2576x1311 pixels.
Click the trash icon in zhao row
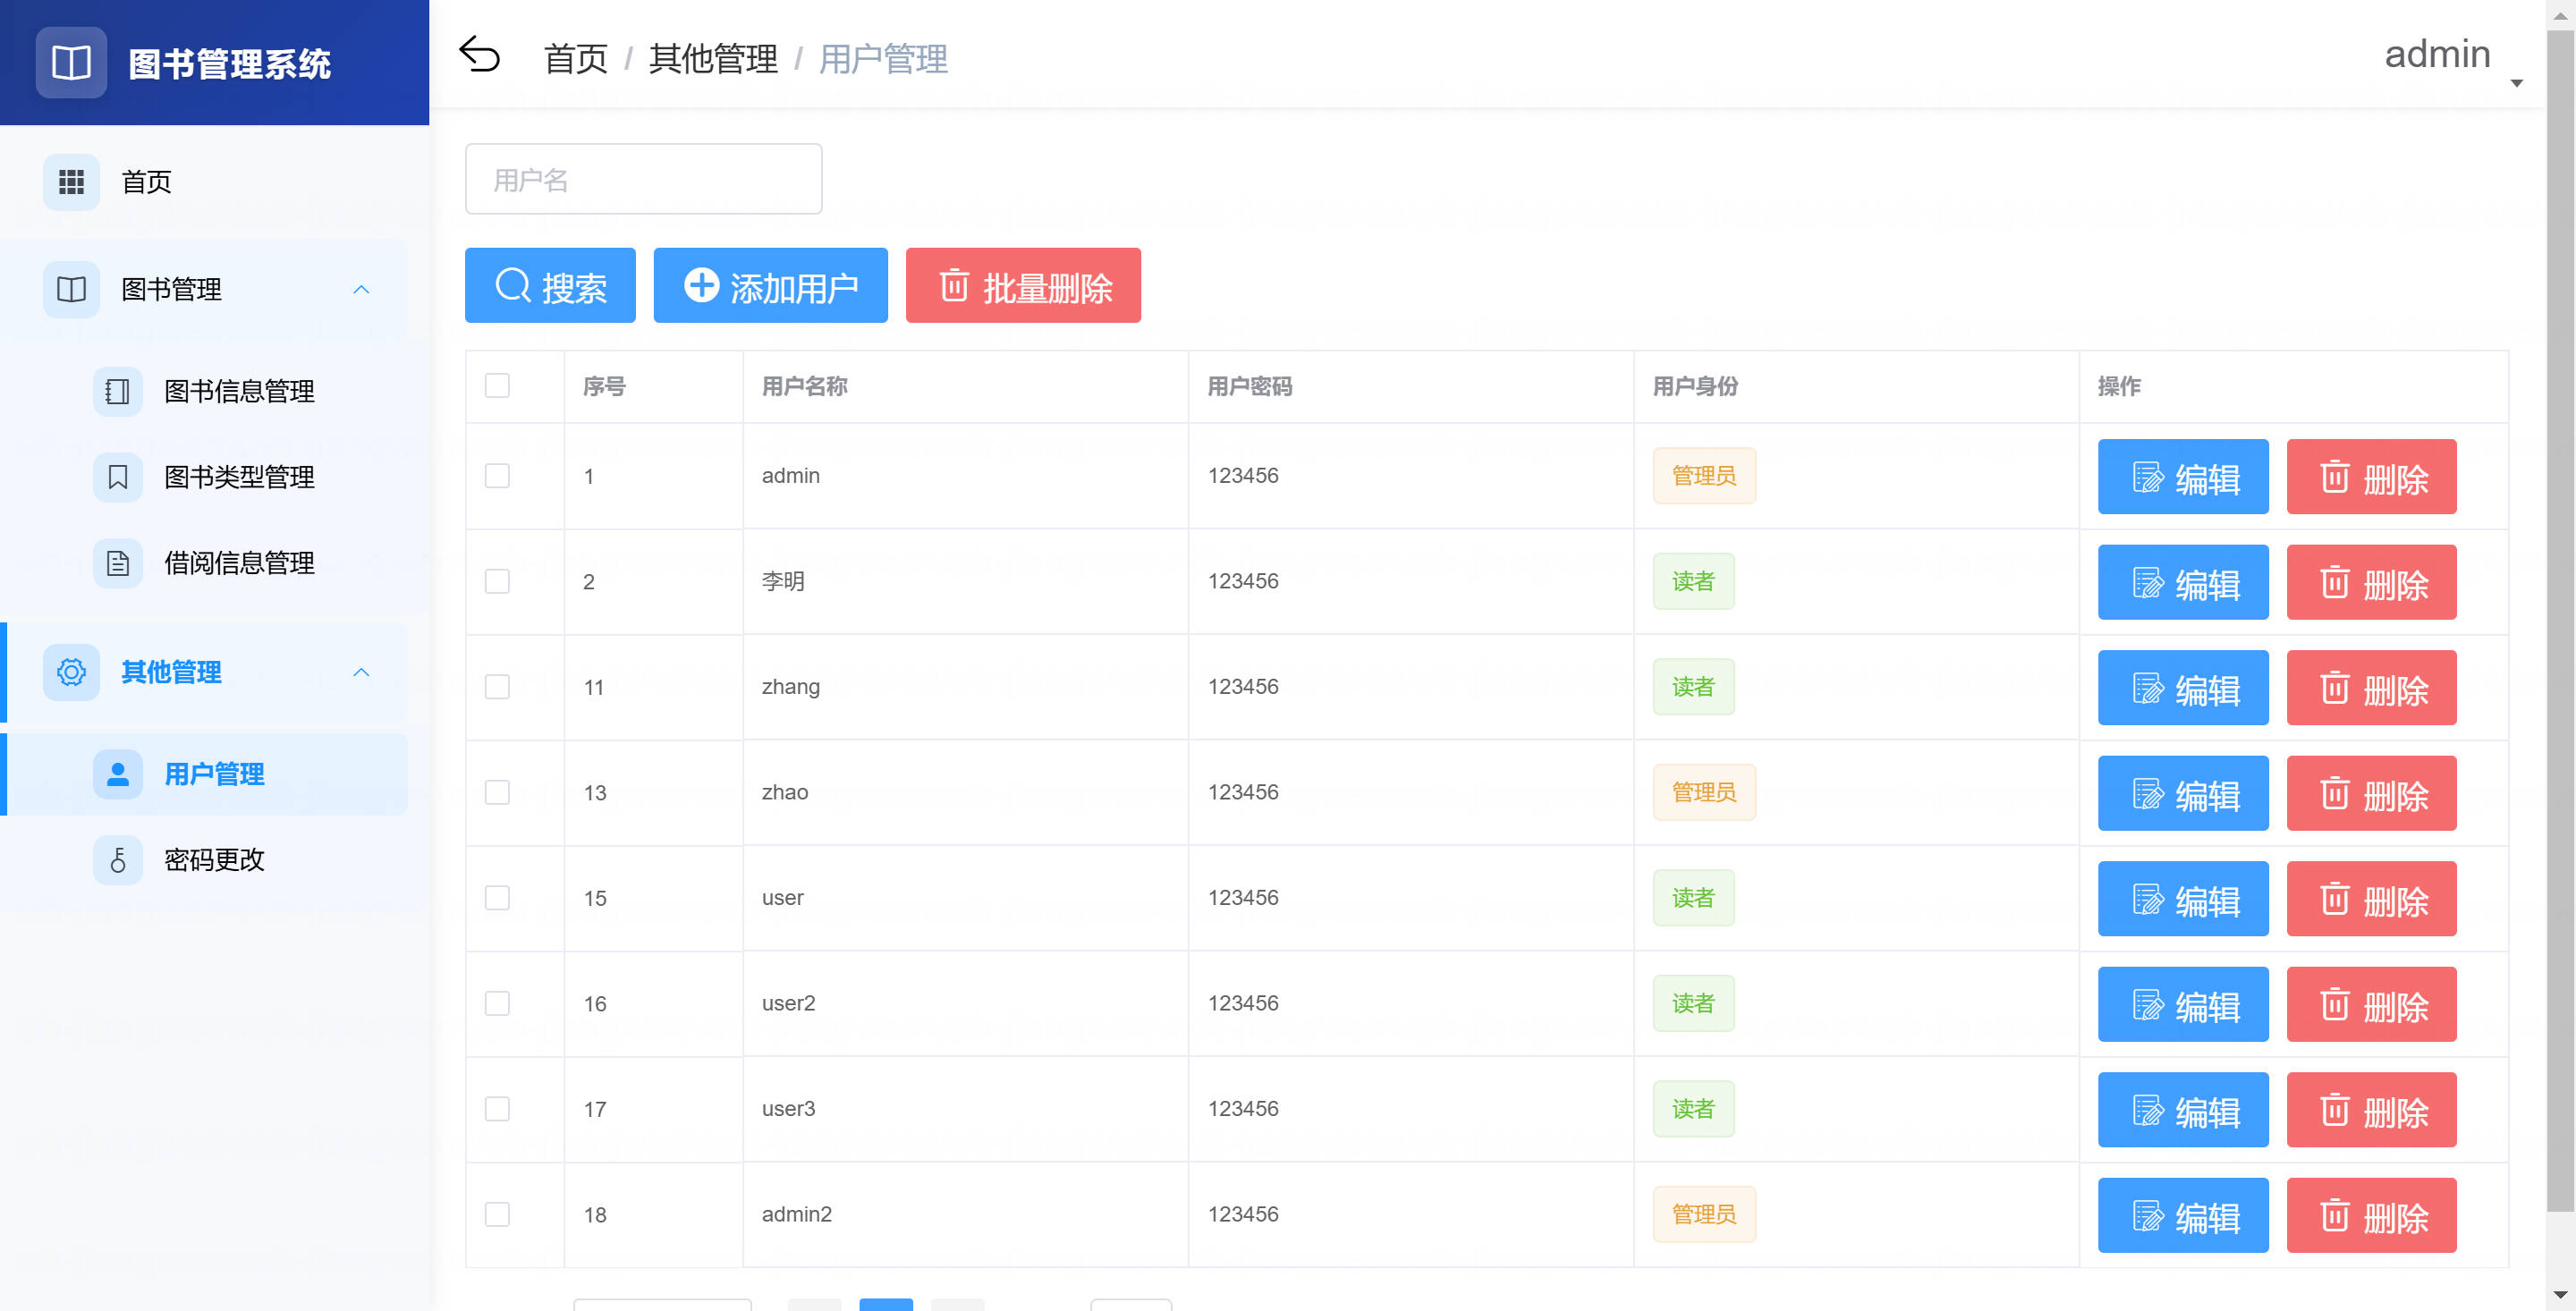point(2334,794)
